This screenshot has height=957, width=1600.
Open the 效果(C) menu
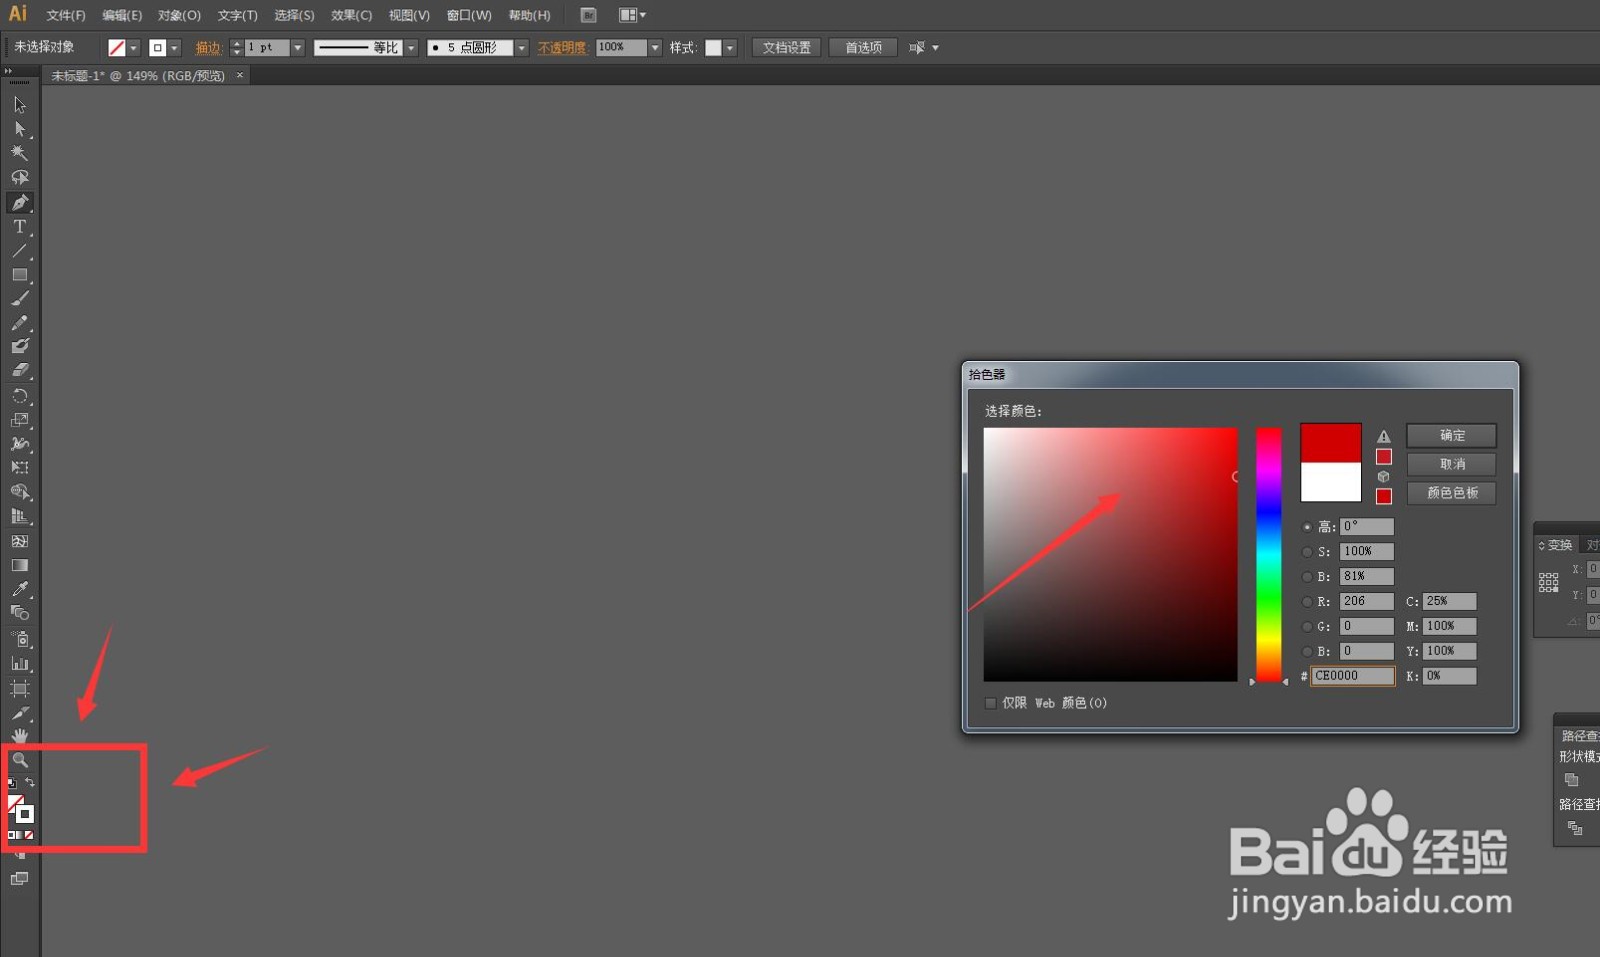point(351,15)
